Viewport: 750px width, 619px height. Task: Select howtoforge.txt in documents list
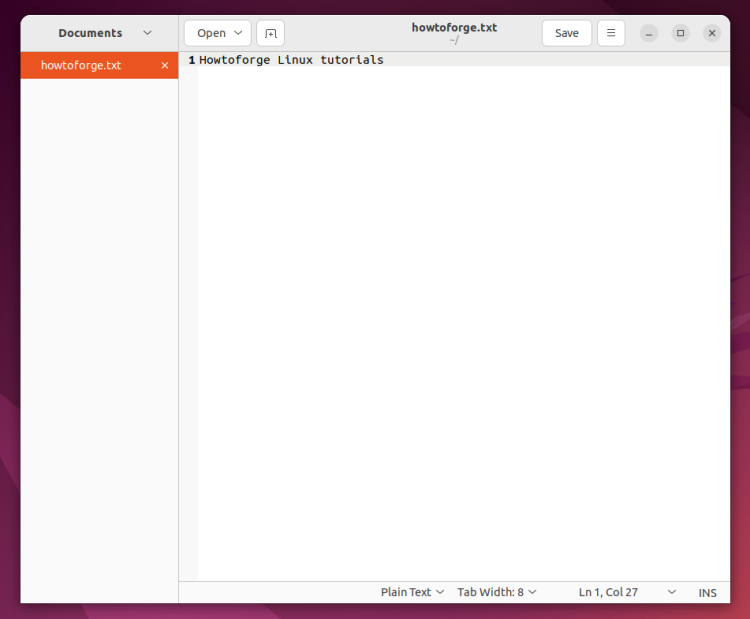tap(99, 66)
